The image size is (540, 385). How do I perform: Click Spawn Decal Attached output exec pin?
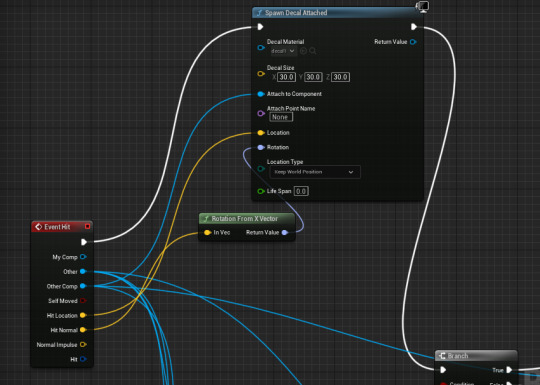tap(414, 27)
